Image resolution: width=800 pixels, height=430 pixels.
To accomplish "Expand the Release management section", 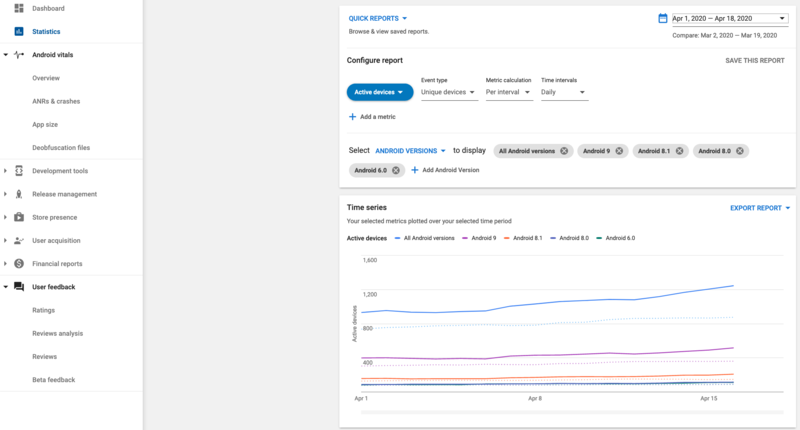I will (6, 194).
